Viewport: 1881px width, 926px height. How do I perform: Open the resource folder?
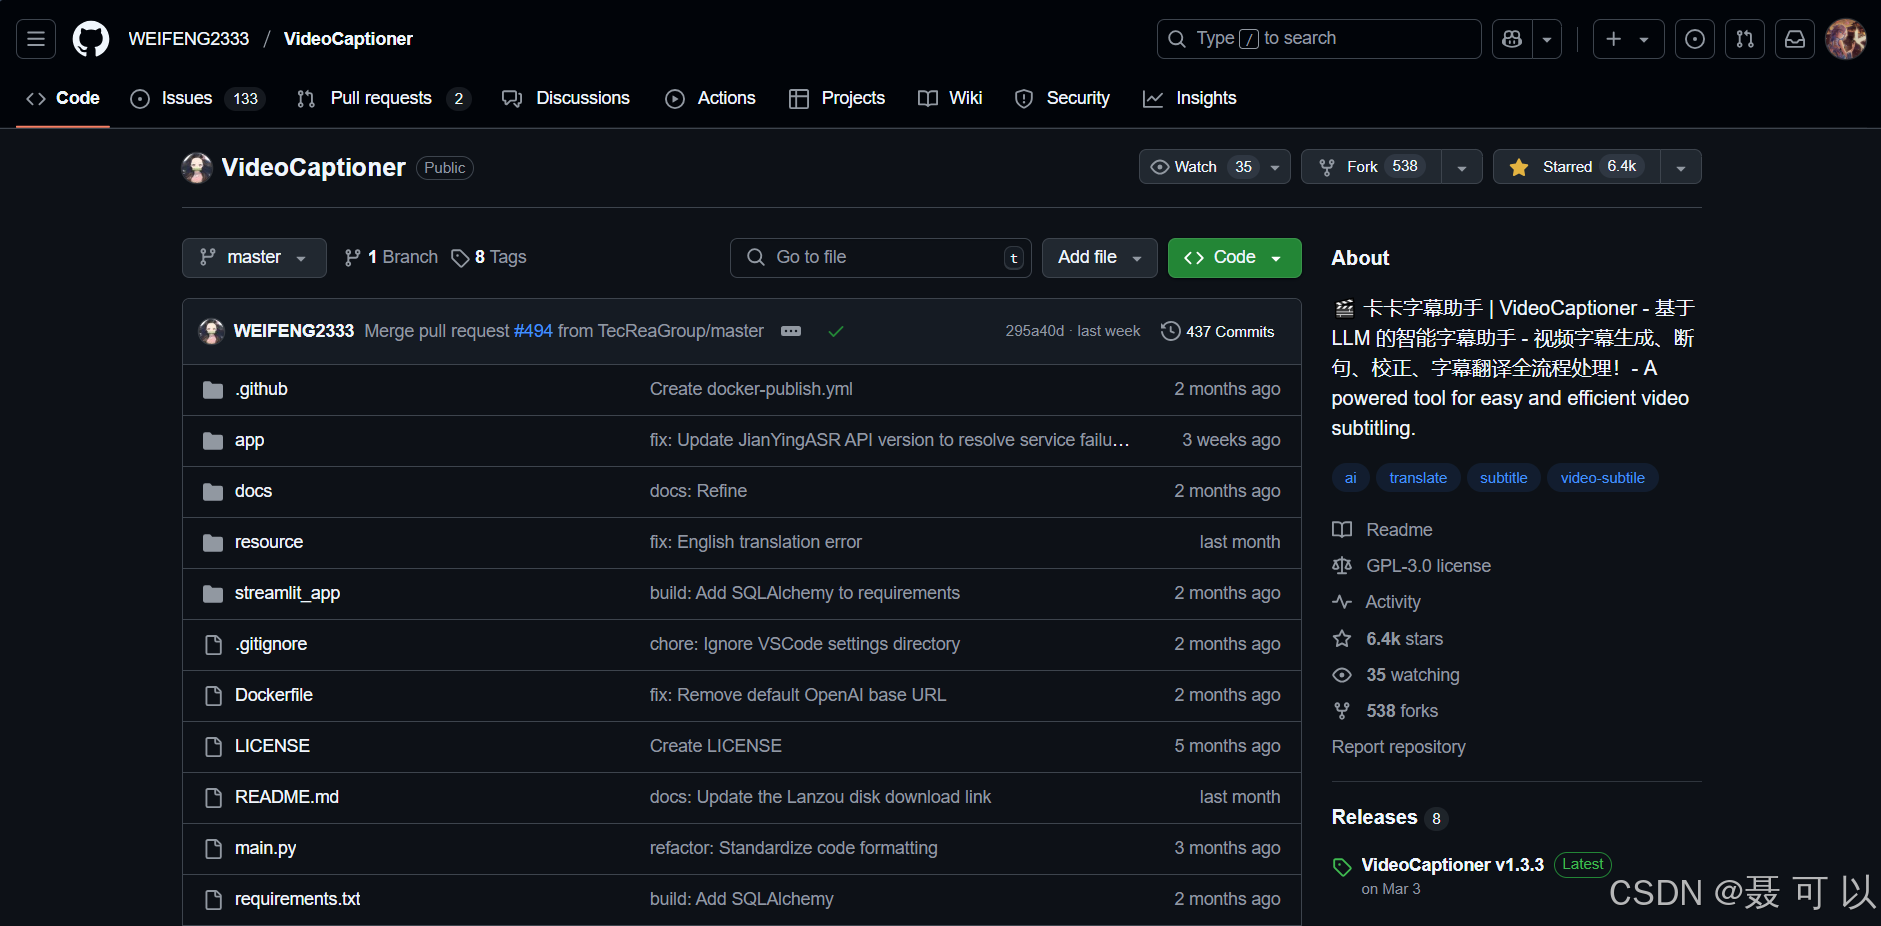click(269, 542)
